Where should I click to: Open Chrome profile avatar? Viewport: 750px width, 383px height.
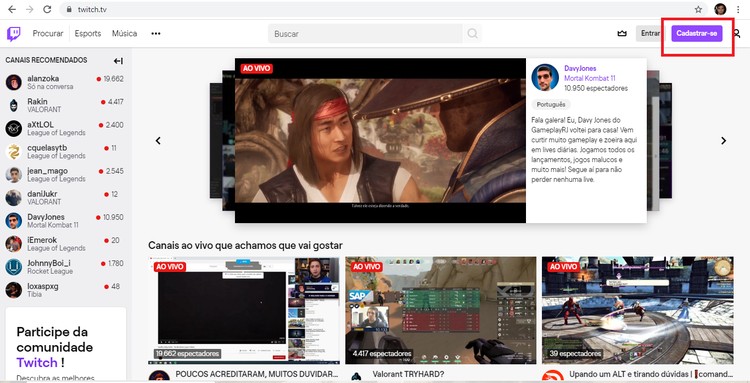coord(720,9)
